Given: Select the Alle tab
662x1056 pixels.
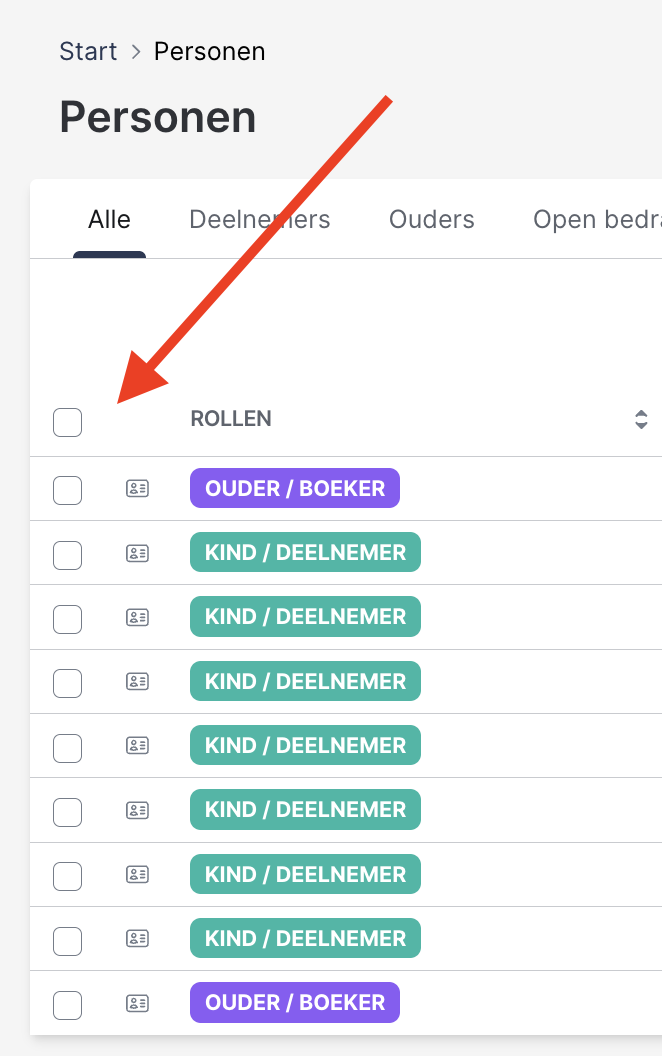Looking at the screenshot, I should pos(109,219).
